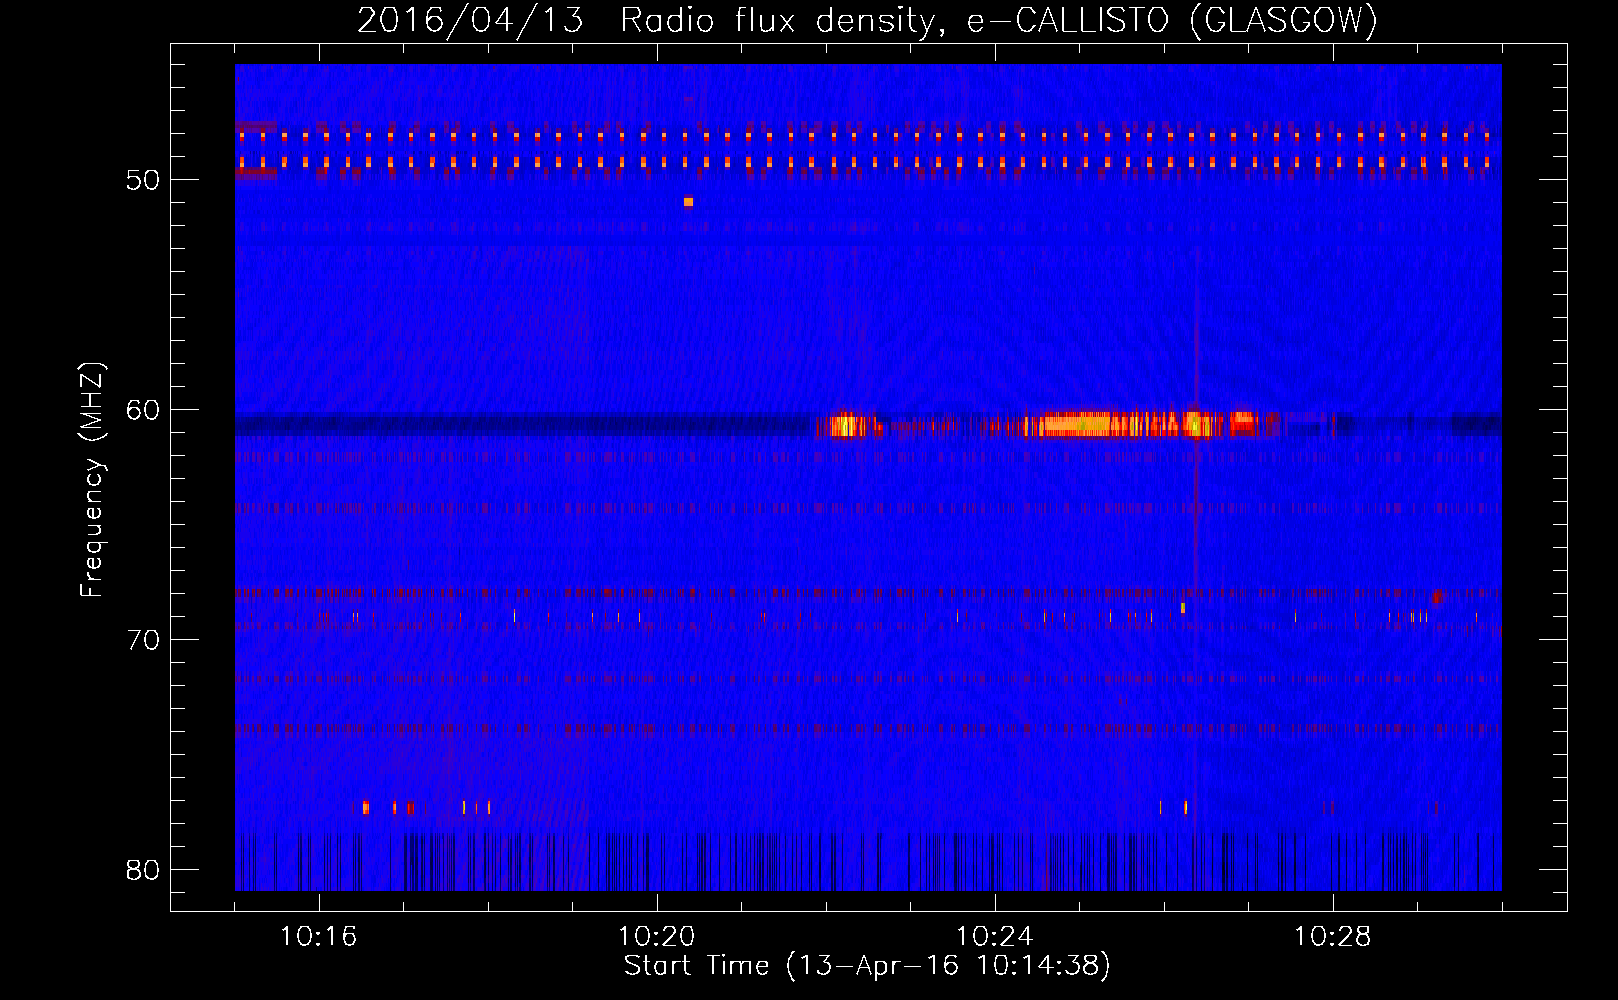Click the 10:16 time tick label

click(319, 937)
